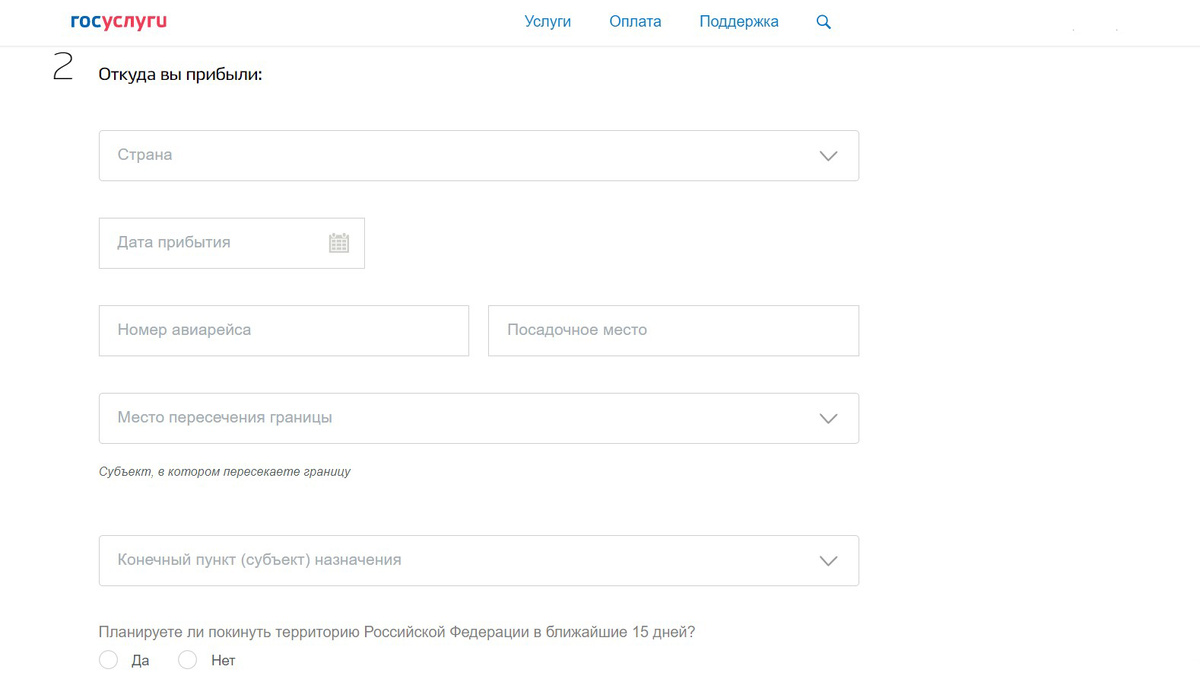Choose the Да label text
Image resolution: width=1200 pixels, height=676 pixels.
click(x=140, y=661)
